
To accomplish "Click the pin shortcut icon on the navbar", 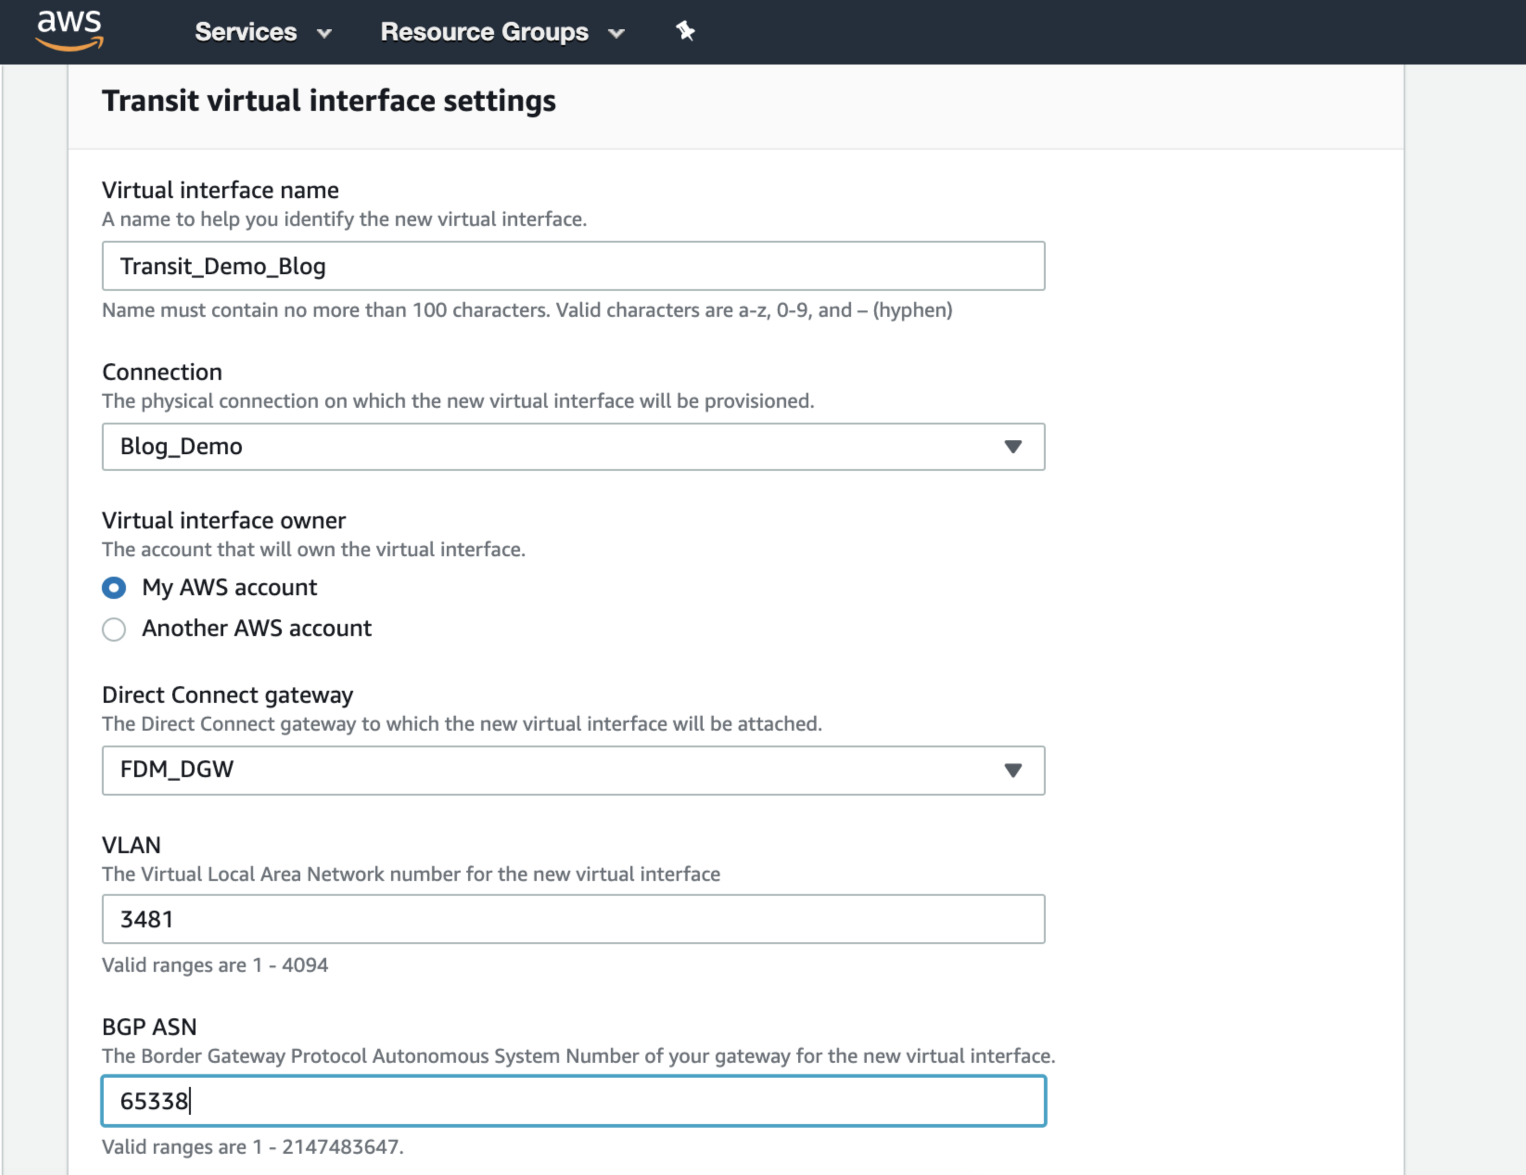I will coord(686,31).
